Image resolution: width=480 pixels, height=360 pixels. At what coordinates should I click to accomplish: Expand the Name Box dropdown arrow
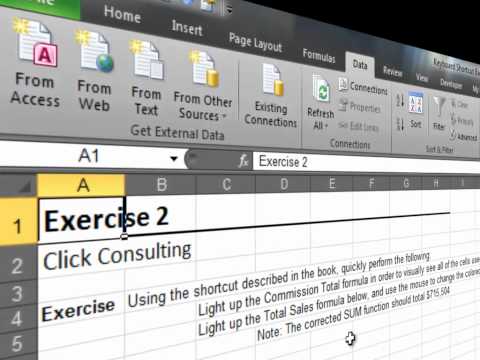[174, 158]
